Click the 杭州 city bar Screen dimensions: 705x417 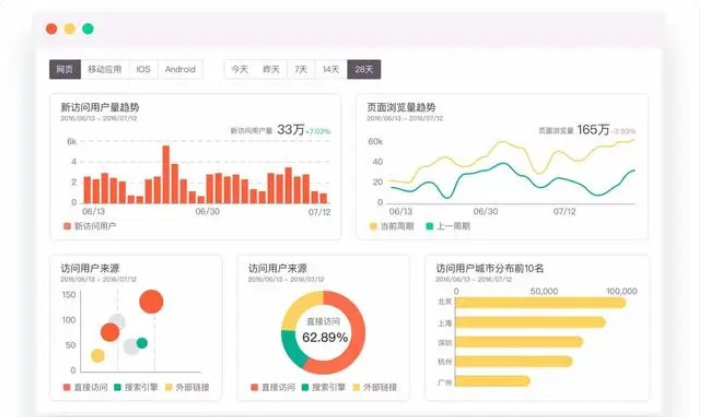(x=514, y=361)
